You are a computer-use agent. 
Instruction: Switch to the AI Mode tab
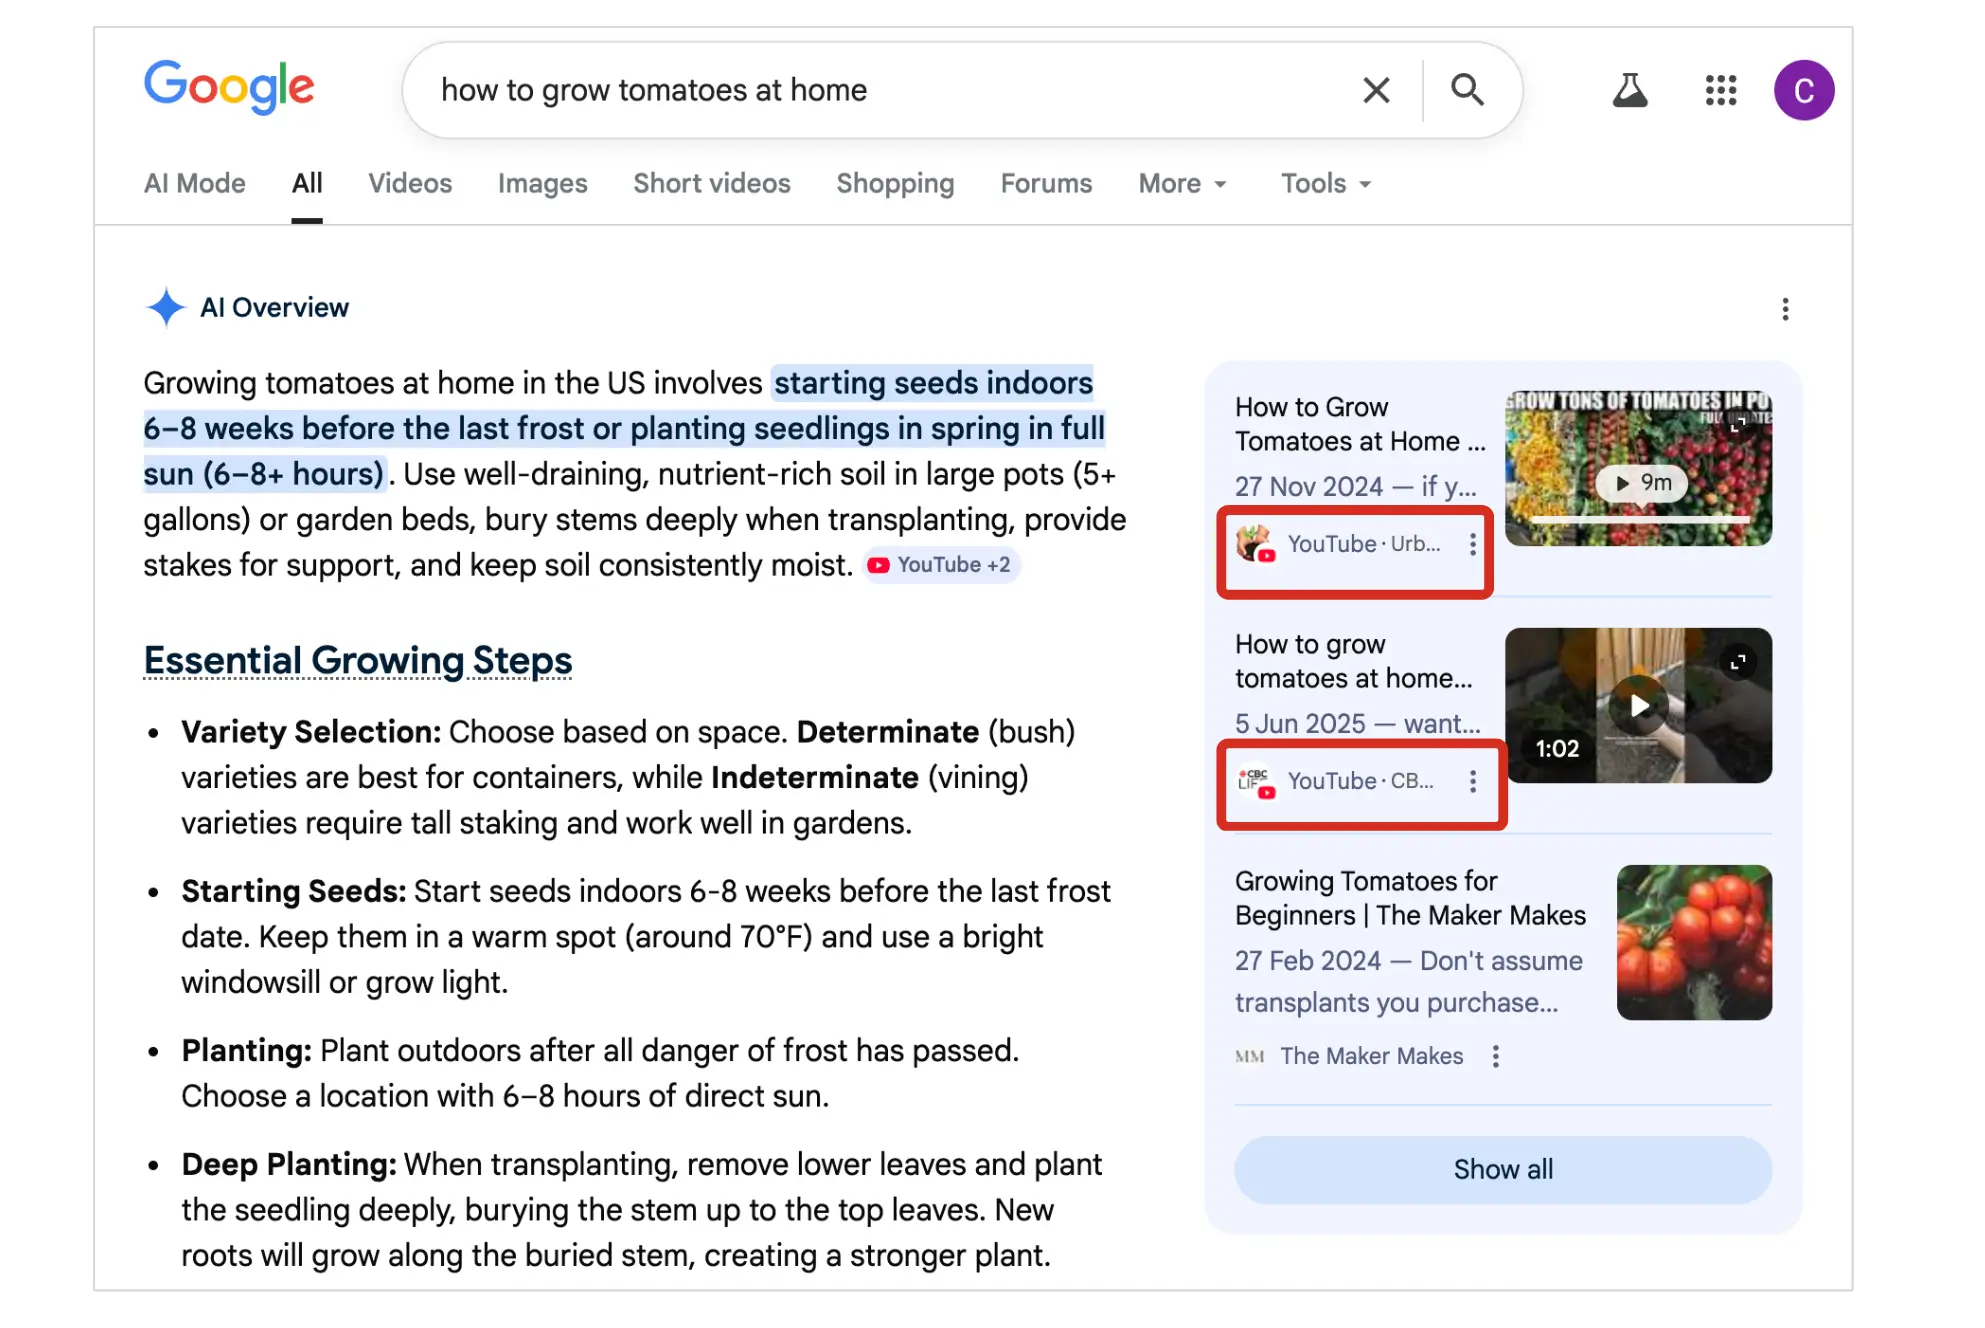click(x=194, y=184)
